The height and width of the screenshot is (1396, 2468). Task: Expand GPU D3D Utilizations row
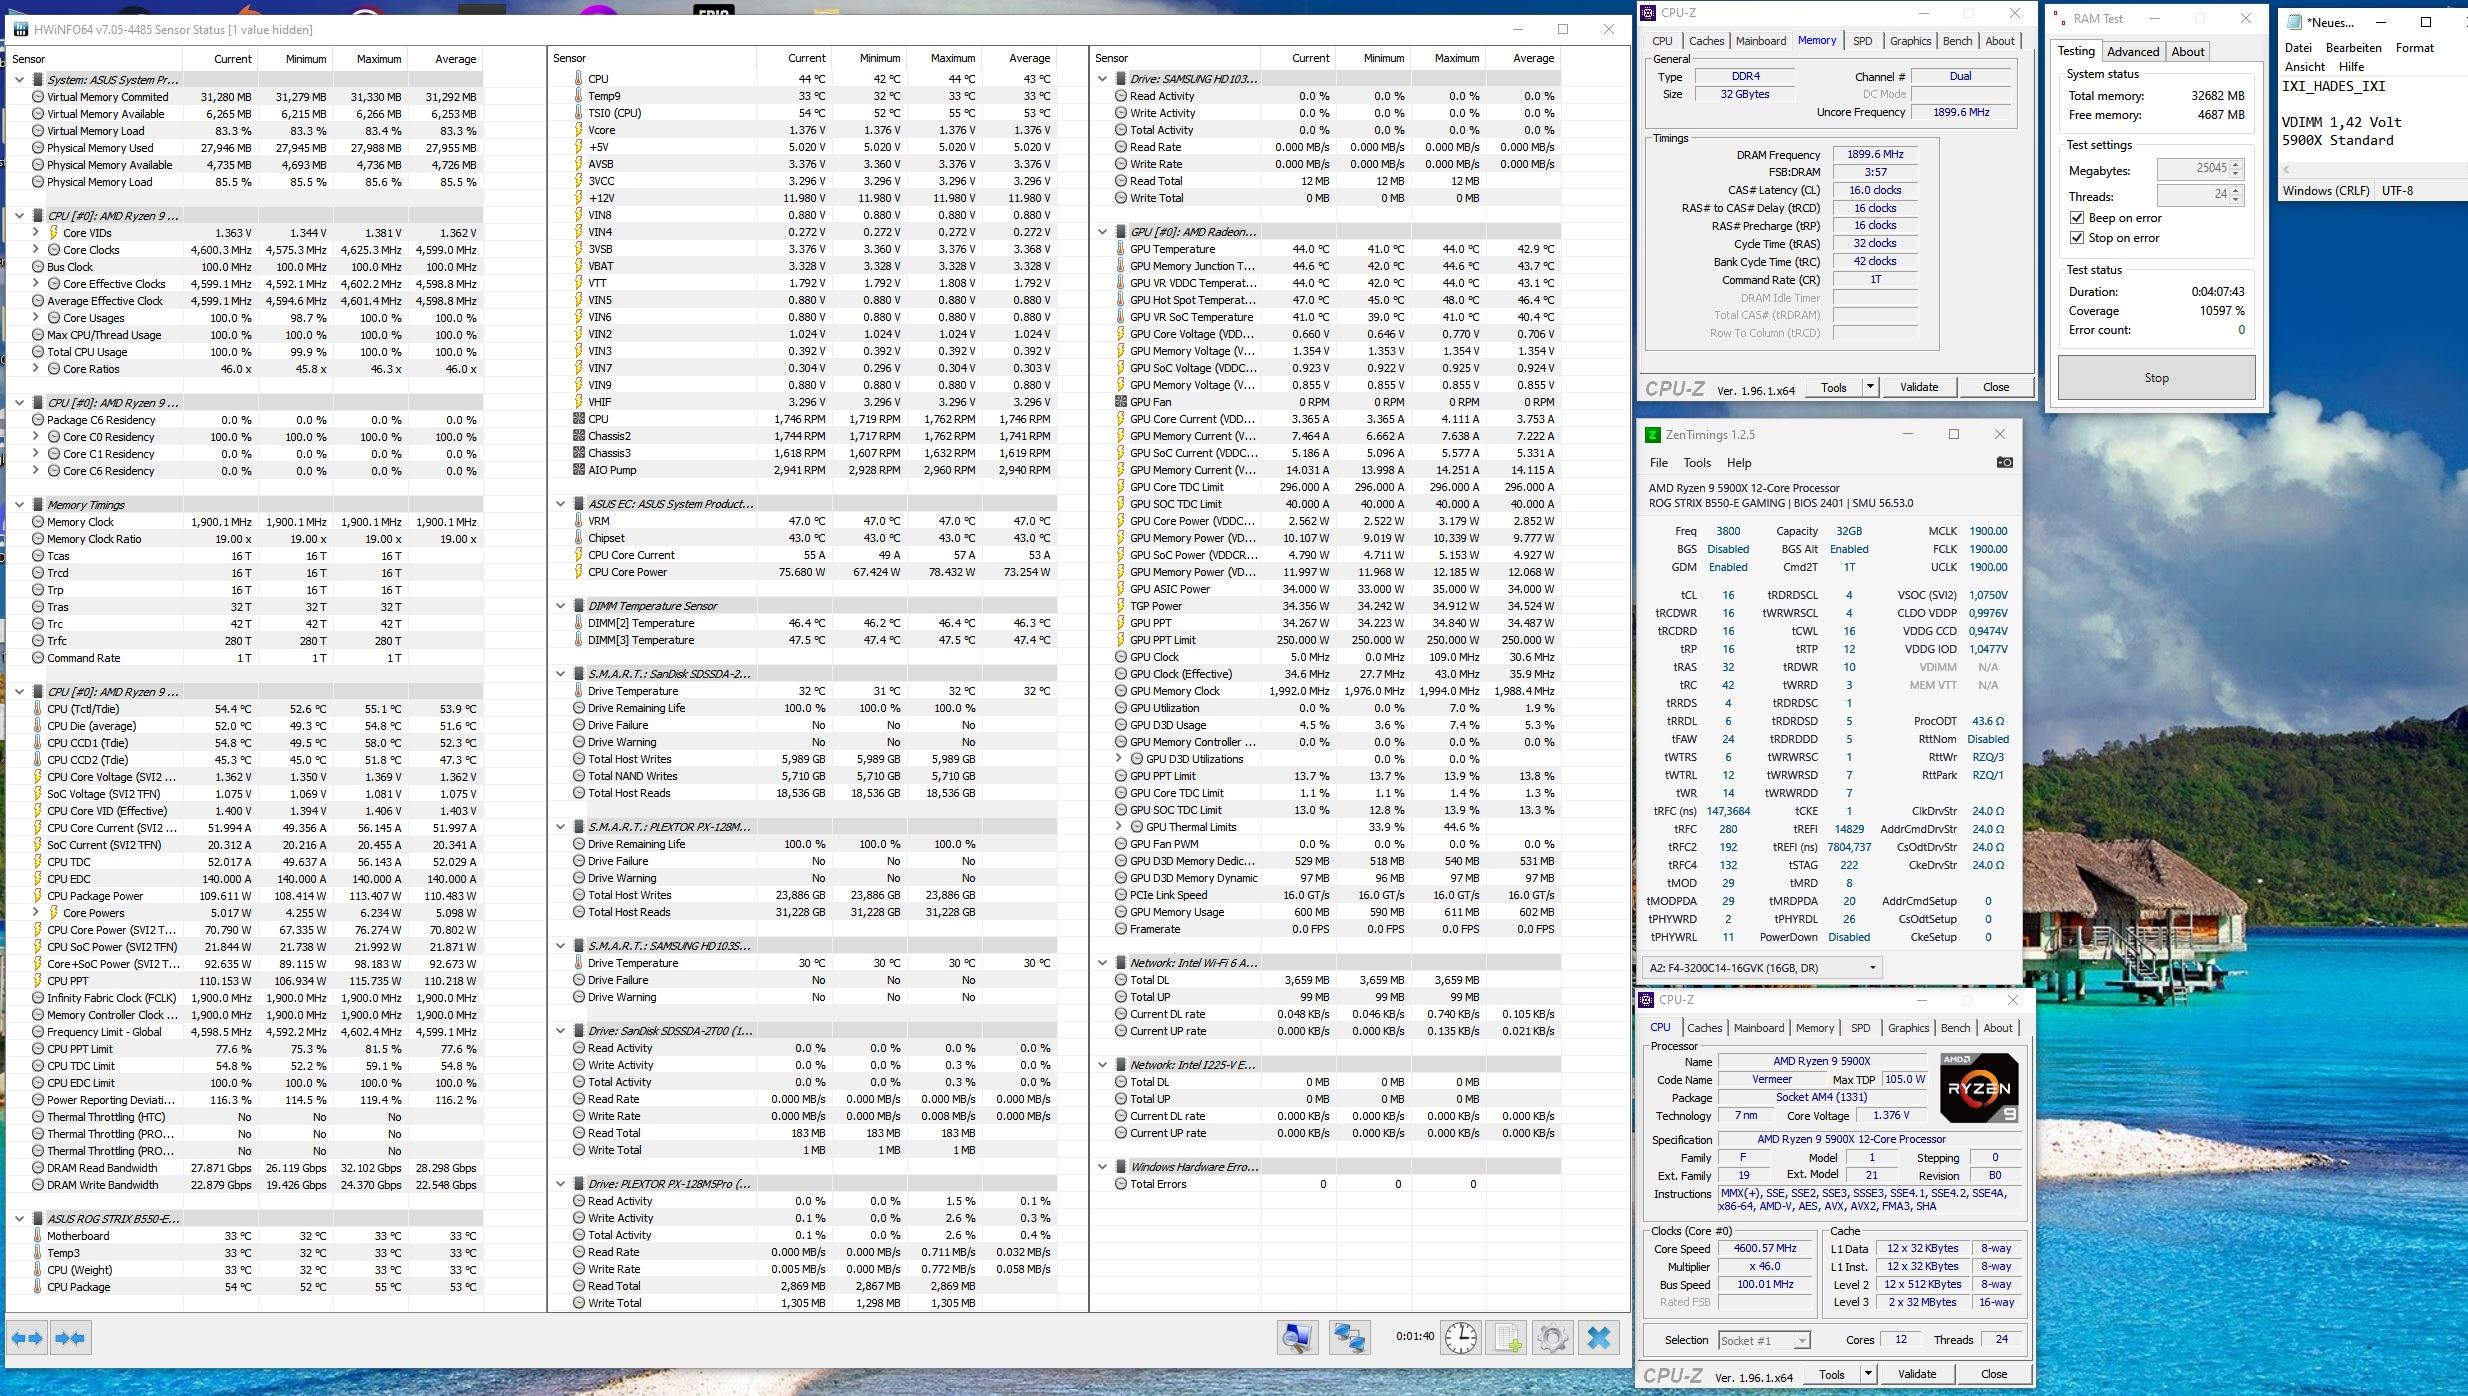[1119, 759]
